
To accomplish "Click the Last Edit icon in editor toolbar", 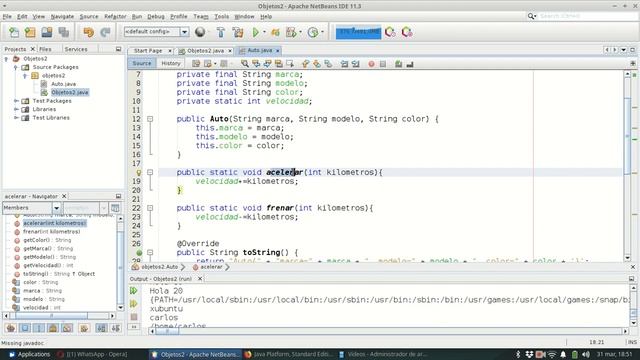I will click(196, 64).
